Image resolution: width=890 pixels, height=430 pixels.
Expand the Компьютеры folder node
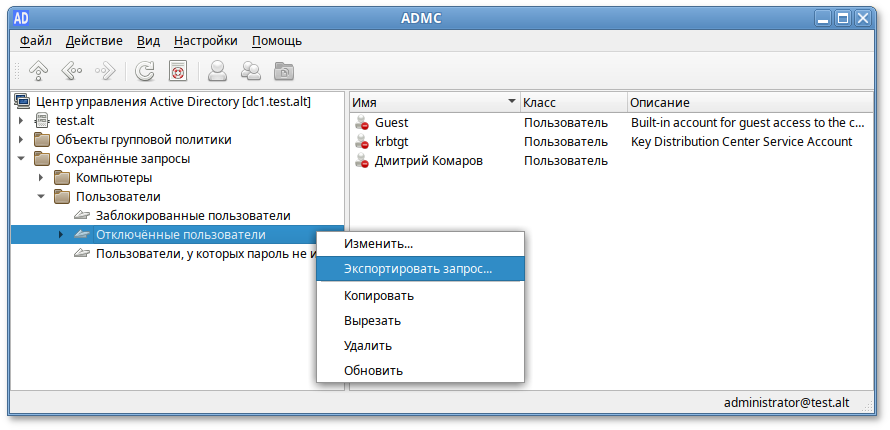point(41,178)
